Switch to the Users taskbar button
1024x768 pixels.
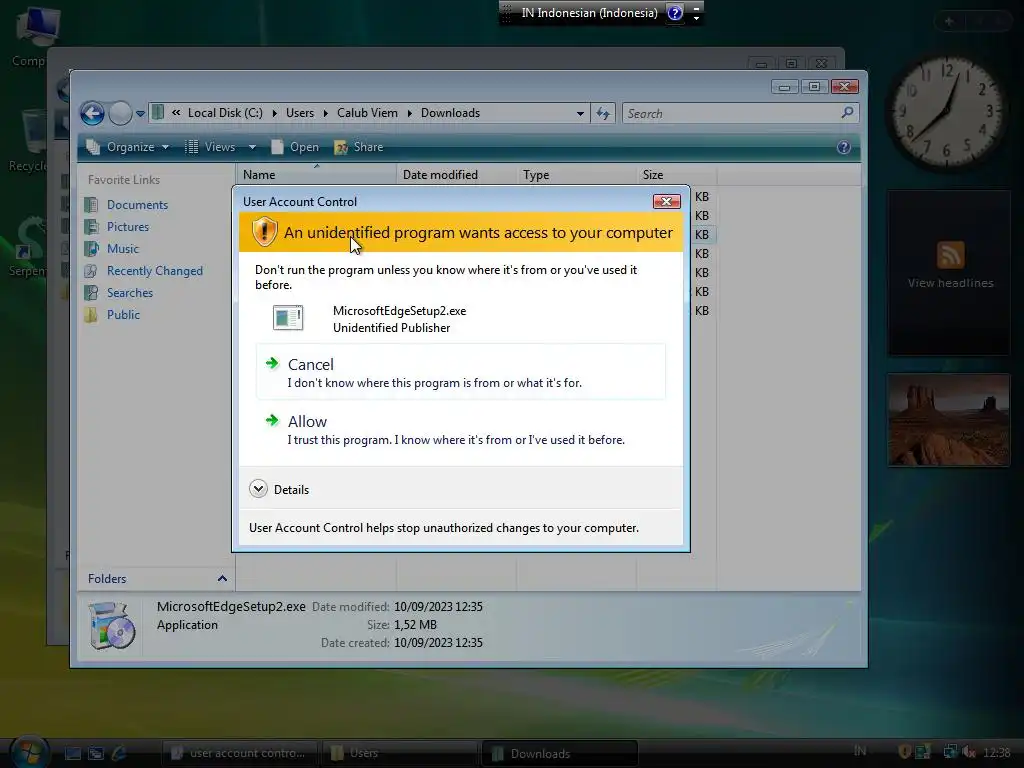tap(399, 753)
